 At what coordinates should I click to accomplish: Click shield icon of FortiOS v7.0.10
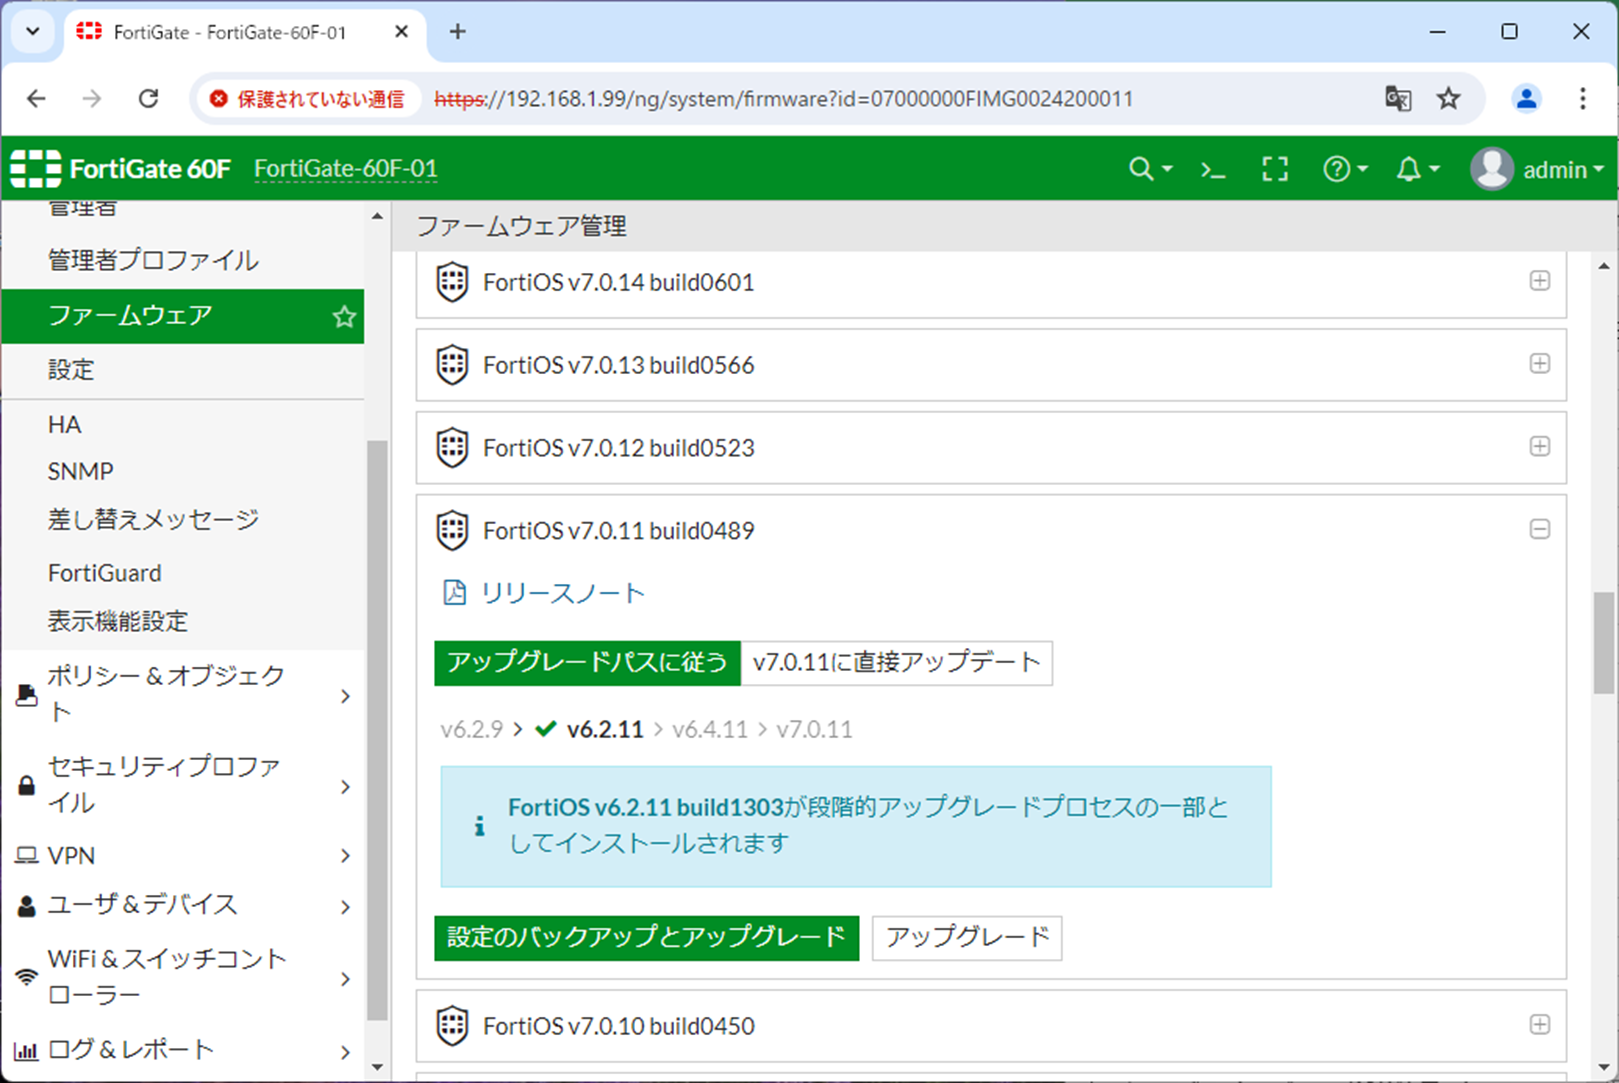(452, 1026)
